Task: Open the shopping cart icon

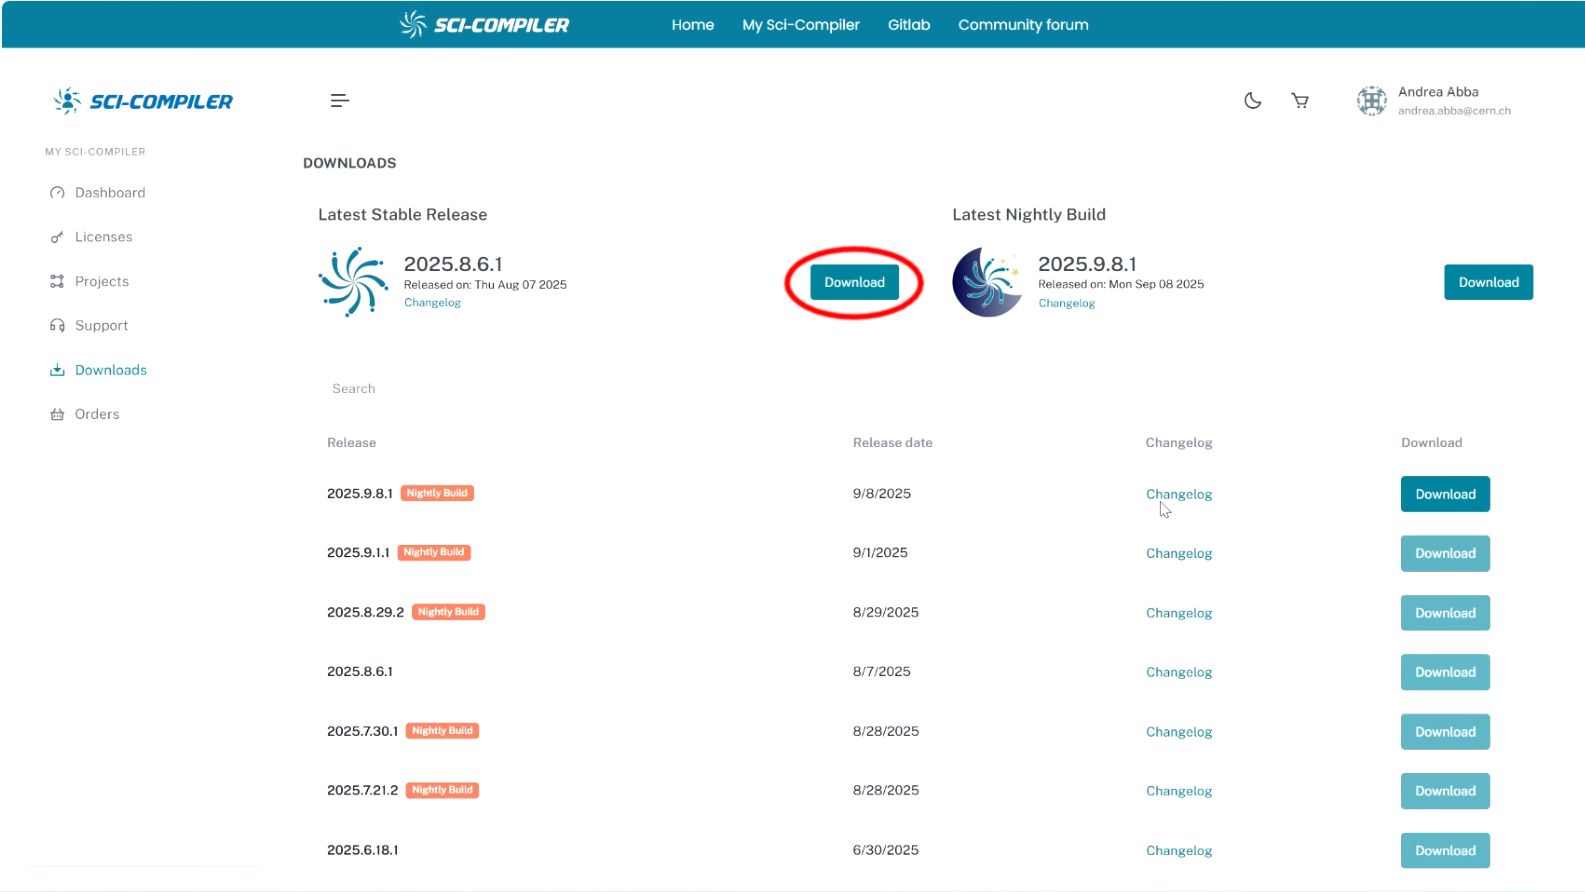Action: pos(1300,100)
